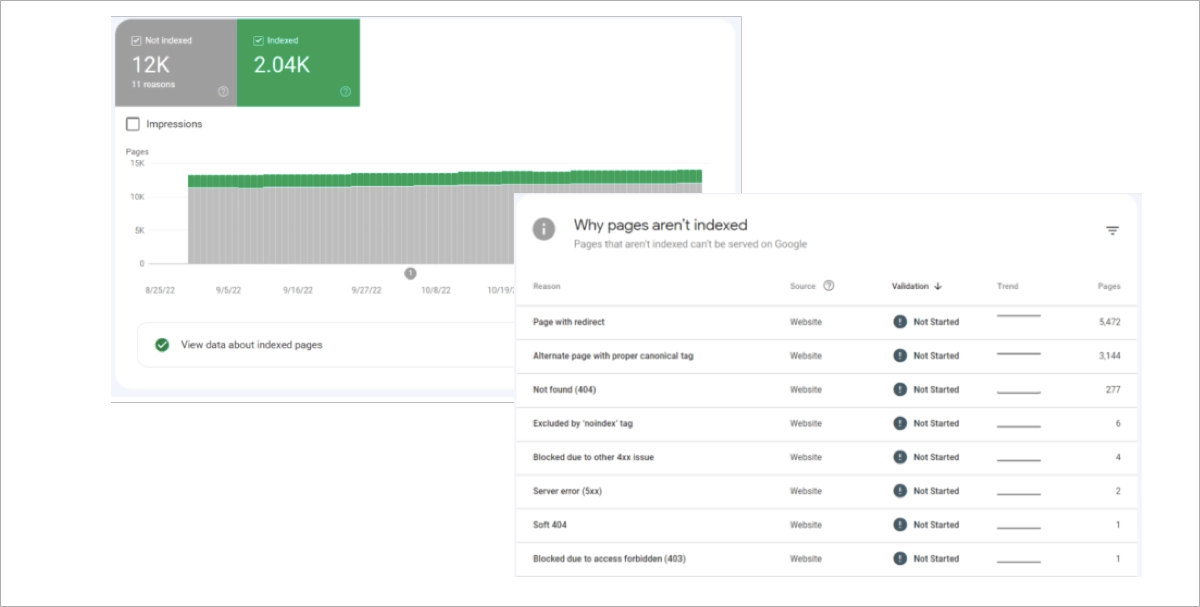Click the help icon beside Source column
This screenshot has width=1200, height=607.
click(x=828, y=286)
